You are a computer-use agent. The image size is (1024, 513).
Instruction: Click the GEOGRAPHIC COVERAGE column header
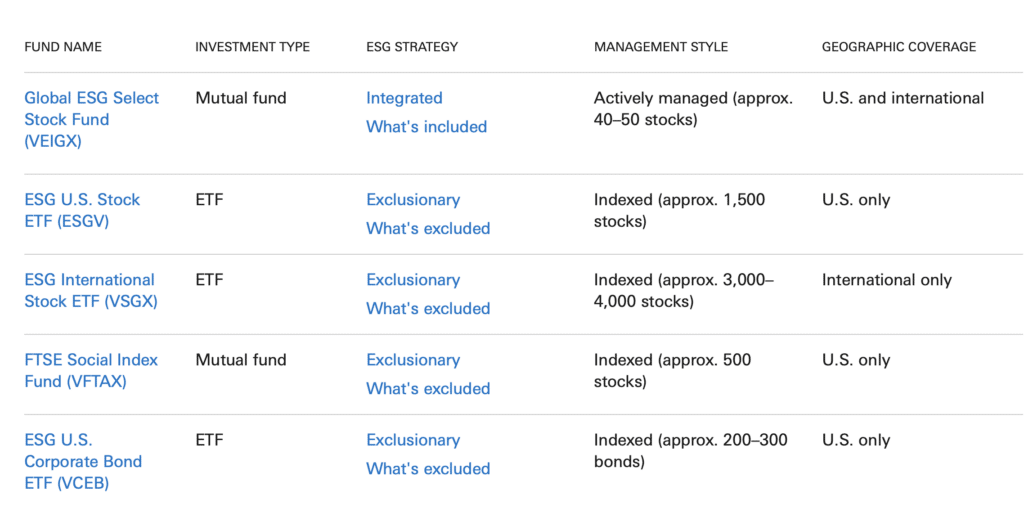899,47
